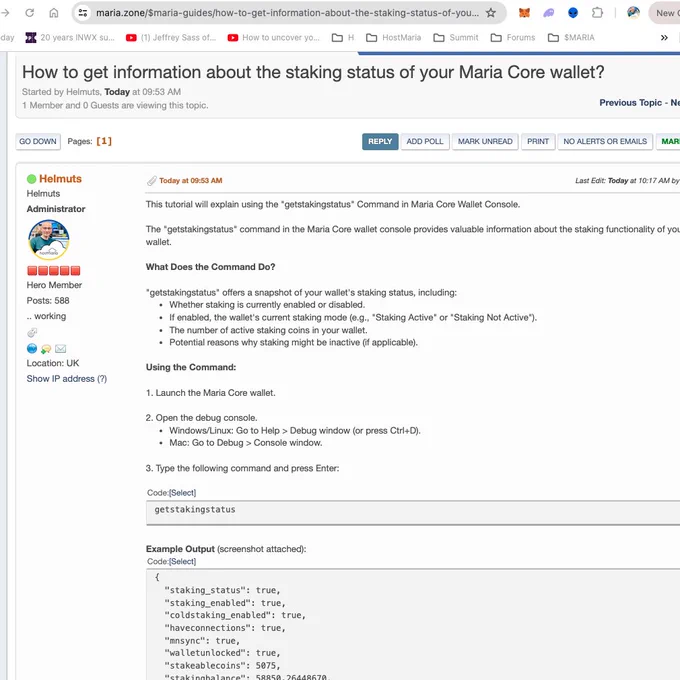Open the Extensions puzzle icon
680x680 pixels.
[x=597, y=13]
